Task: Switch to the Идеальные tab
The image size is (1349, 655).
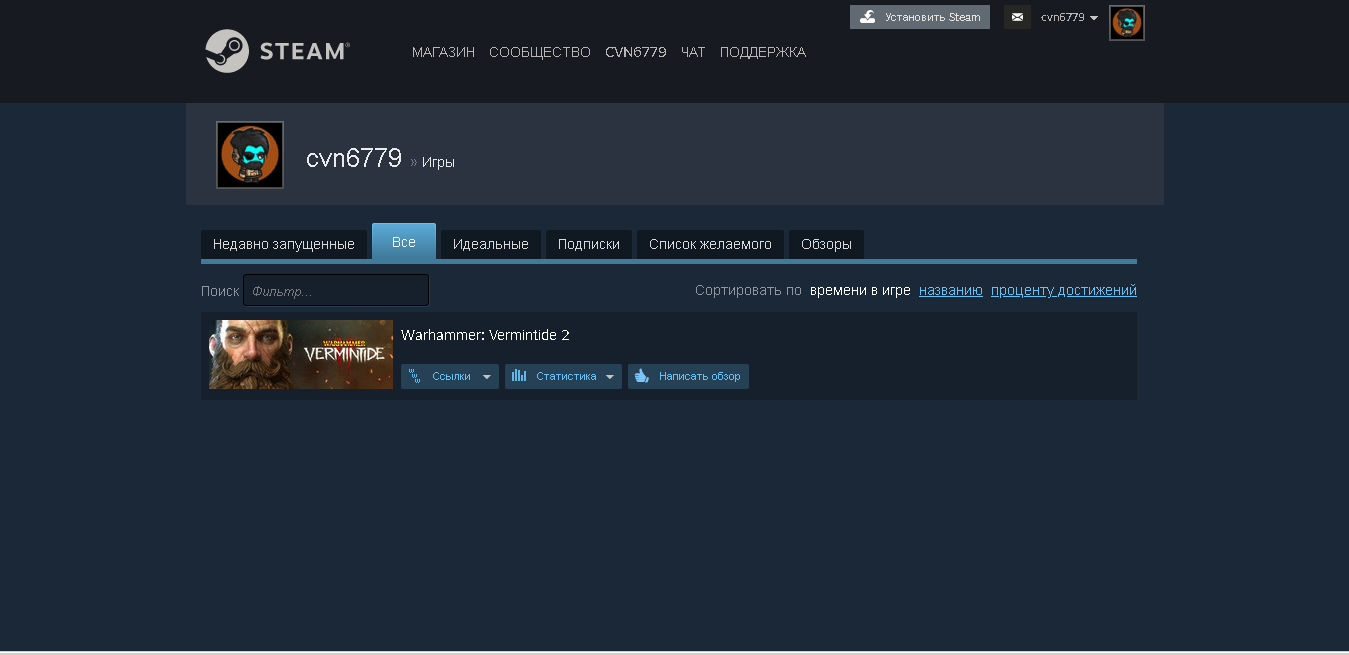Action: point(491,244)
